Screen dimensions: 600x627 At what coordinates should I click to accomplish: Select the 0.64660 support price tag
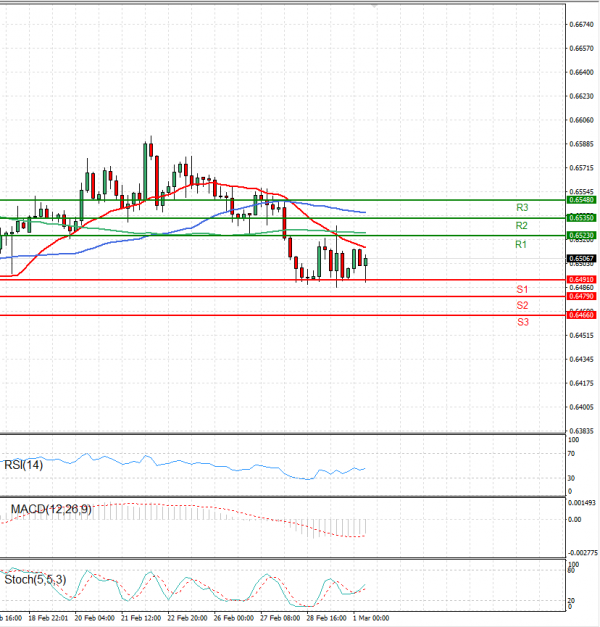point(582,315)
